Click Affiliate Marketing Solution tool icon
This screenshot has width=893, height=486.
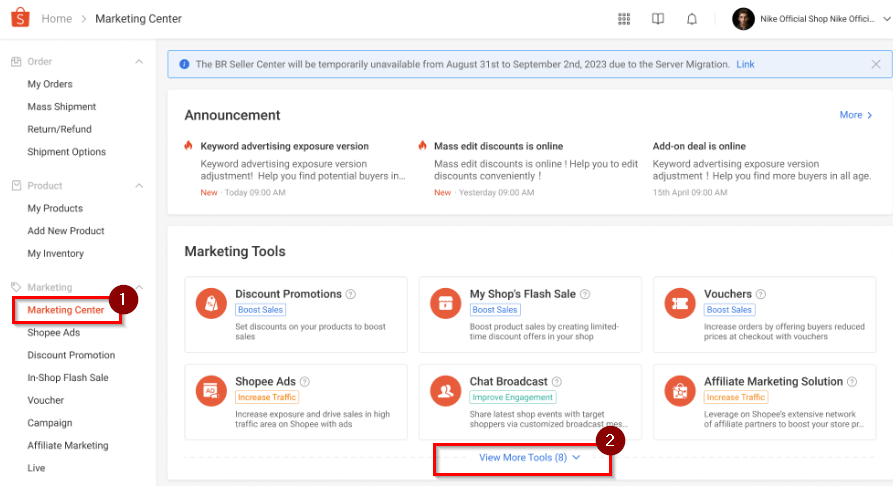(x=680, y=391)
